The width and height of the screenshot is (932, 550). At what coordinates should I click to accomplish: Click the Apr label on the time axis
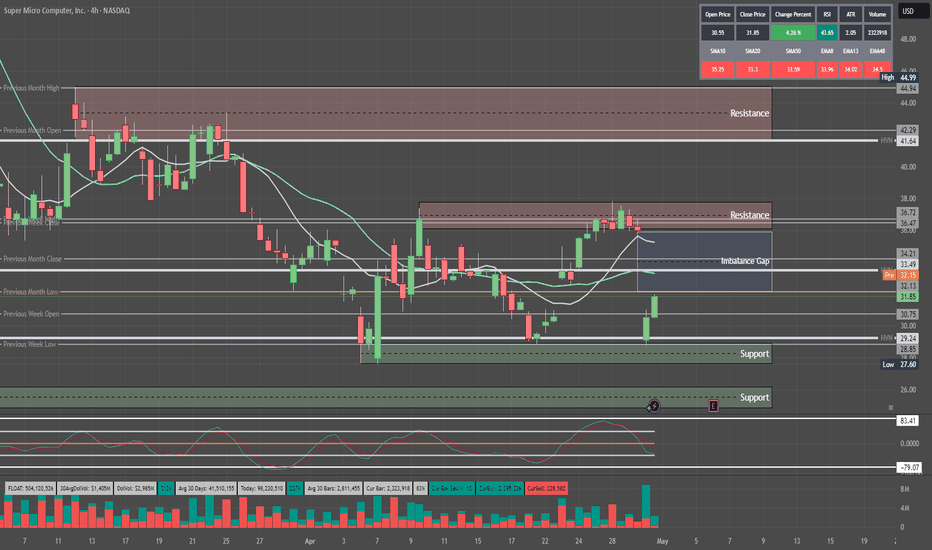pyautogui.click(x=310, y=540)
